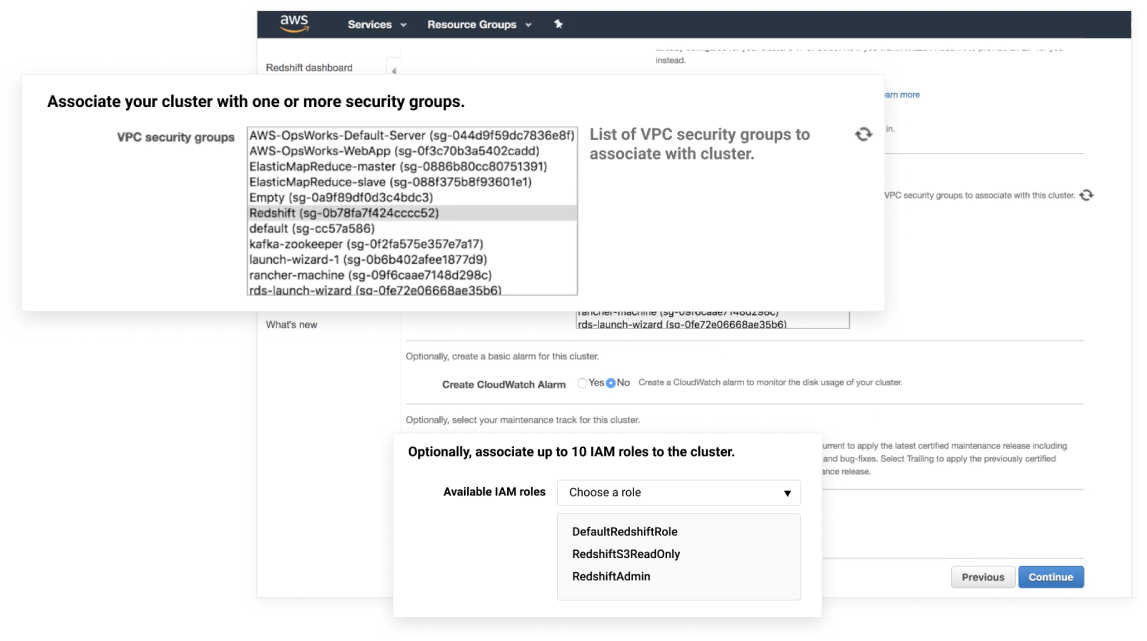1147x641 pixels.
Task: Open the Services menu
Action: [x=376, y=24]
